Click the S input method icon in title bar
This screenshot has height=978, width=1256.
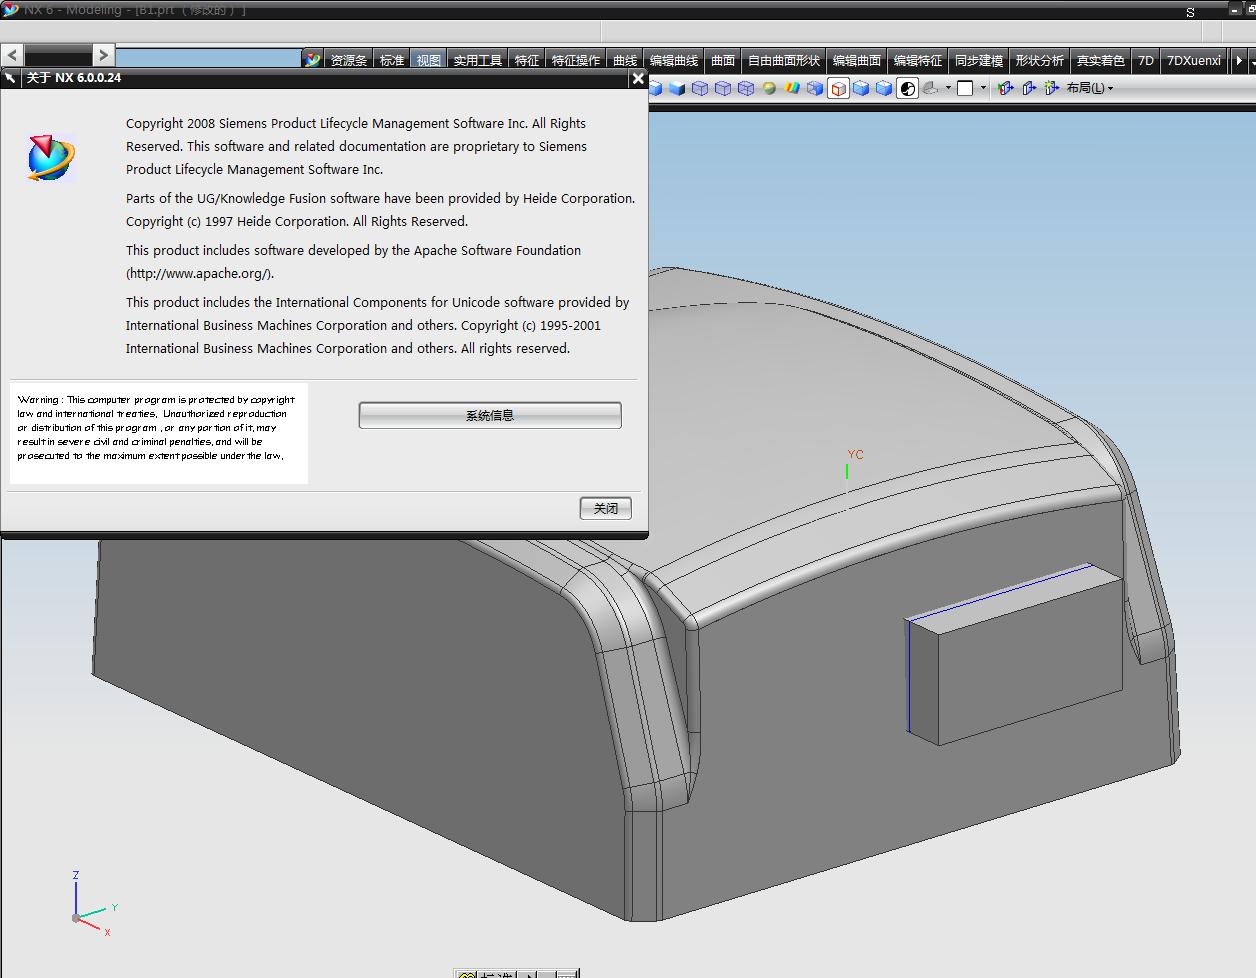click(1190, 13)
